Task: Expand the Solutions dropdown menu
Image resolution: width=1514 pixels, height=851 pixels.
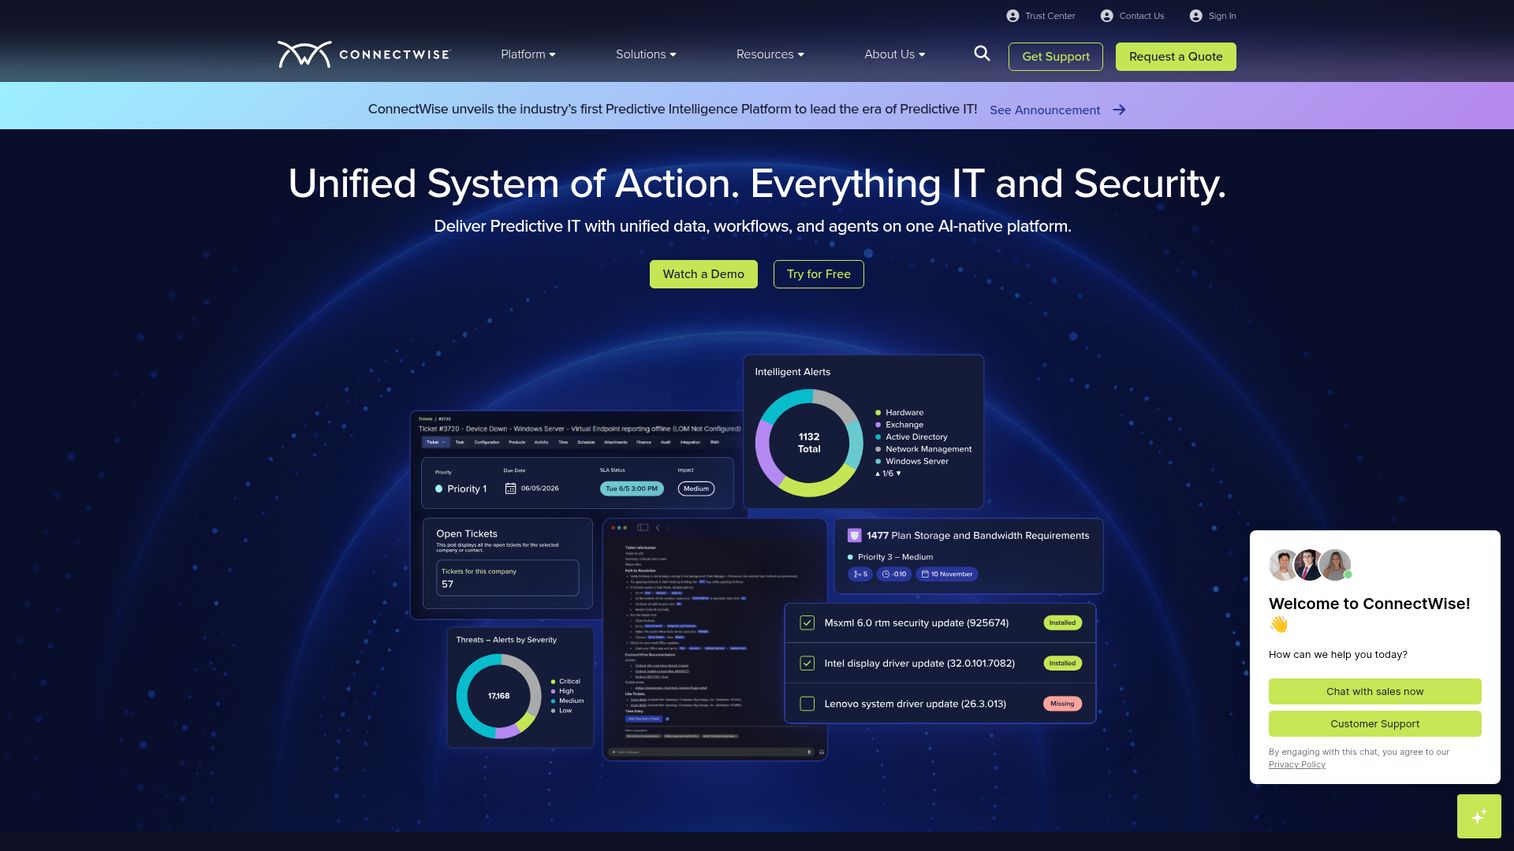Action: pos(646,54)
